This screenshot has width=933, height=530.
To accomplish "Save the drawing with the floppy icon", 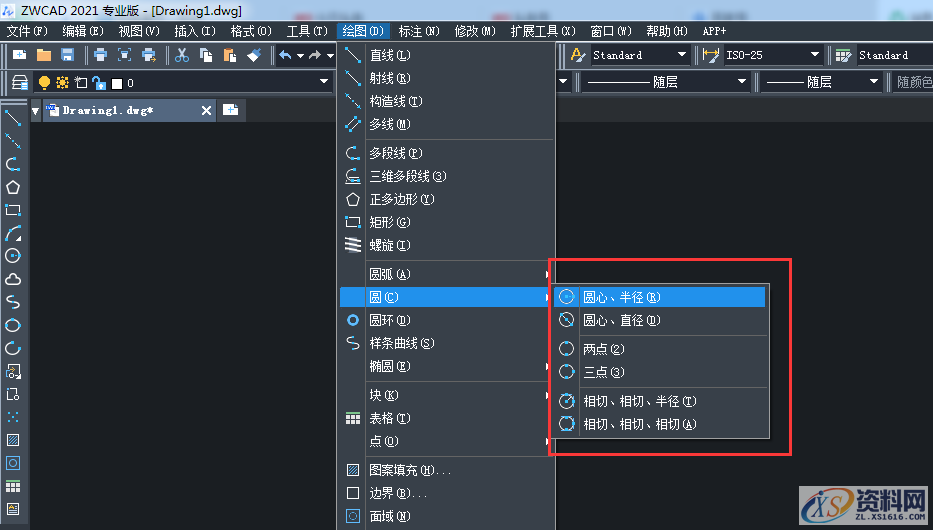I will [67, 55].
